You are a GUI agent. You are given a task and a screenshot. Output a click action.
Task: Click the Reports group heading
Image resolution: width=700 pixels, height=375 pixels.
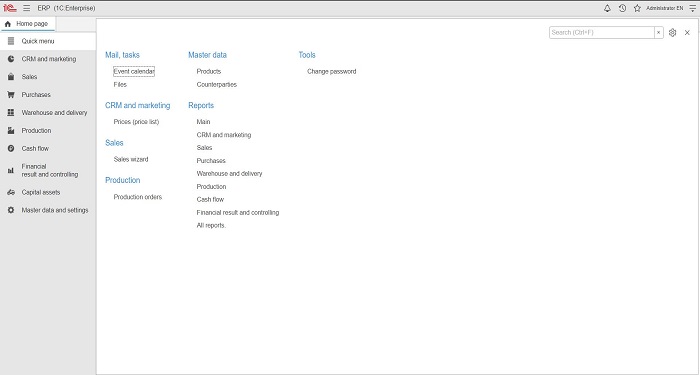[201, 105]
